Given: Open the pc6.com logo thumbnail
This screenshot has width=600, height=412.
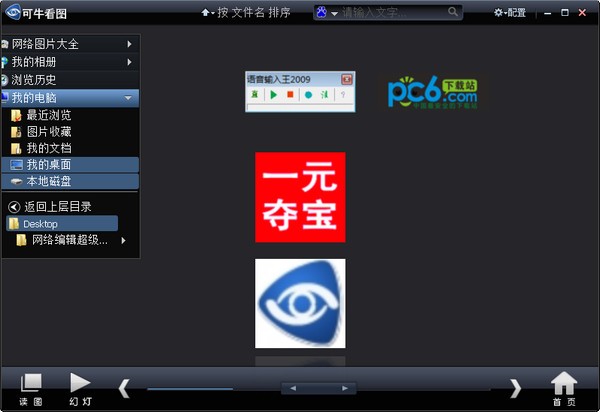Looking at the screenshot, I should (x=432, y=92).
